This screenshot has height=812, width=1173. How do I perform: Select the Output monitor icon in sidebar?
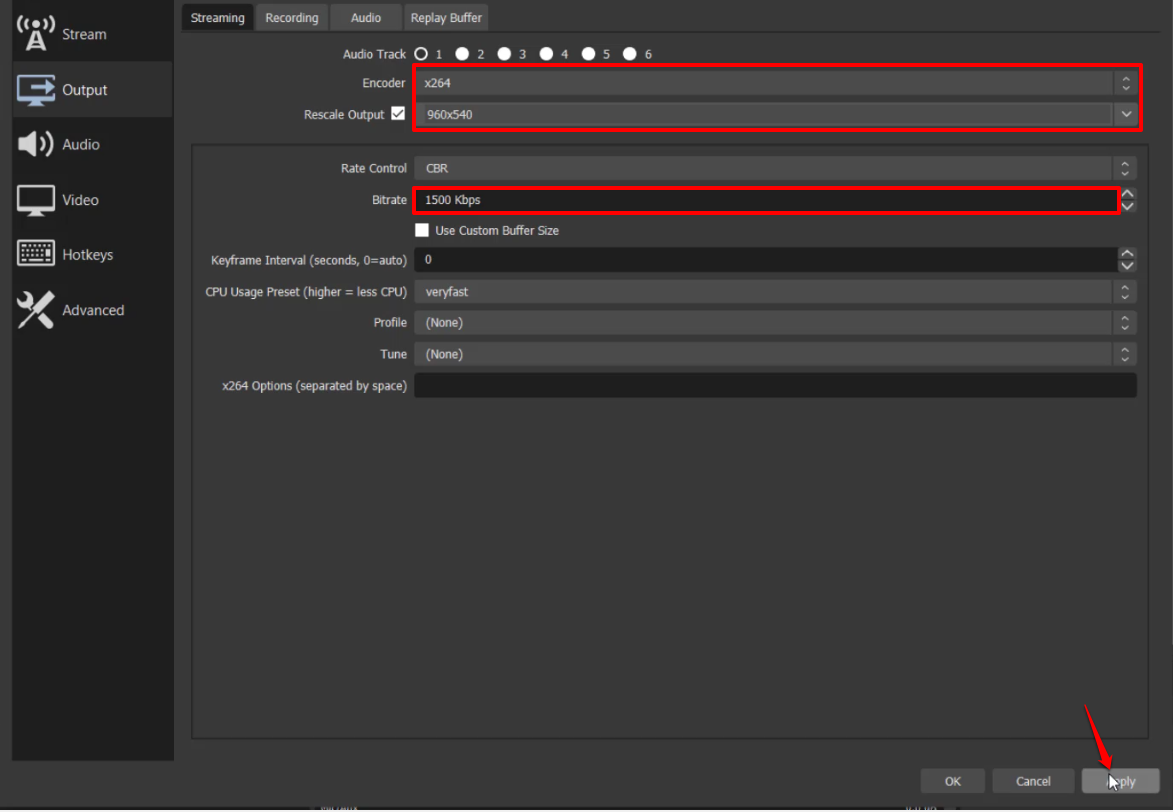pos(36,89)
